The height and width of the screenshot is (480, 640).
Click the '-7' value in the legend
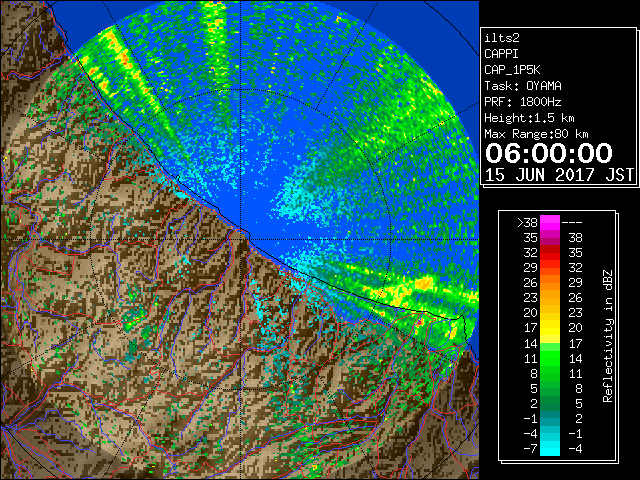[531, 449]
